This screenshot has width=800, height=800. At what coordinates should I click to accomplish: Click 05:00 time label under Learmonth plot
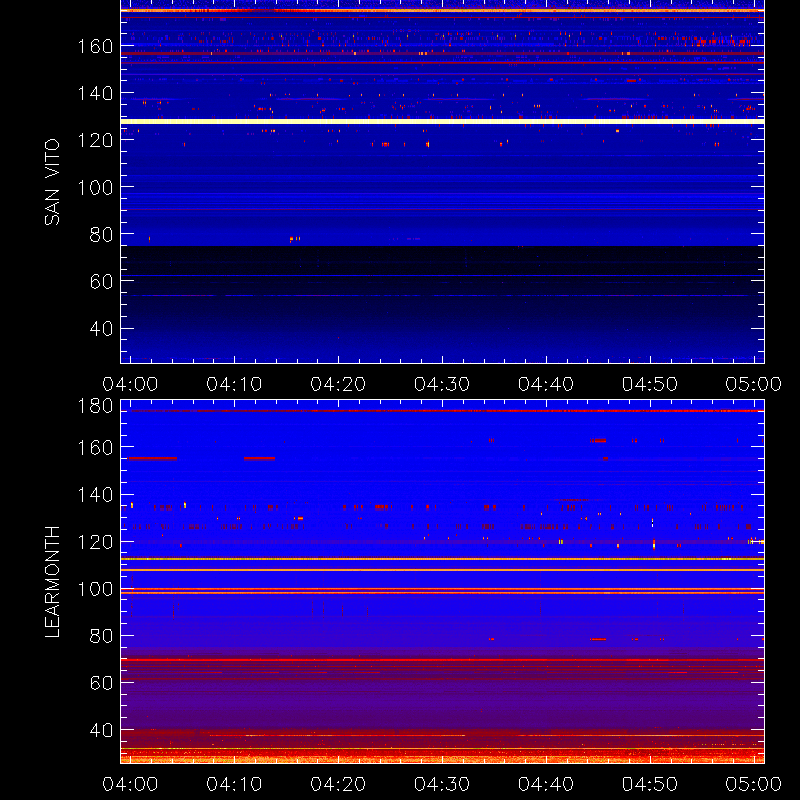(754, 784)
